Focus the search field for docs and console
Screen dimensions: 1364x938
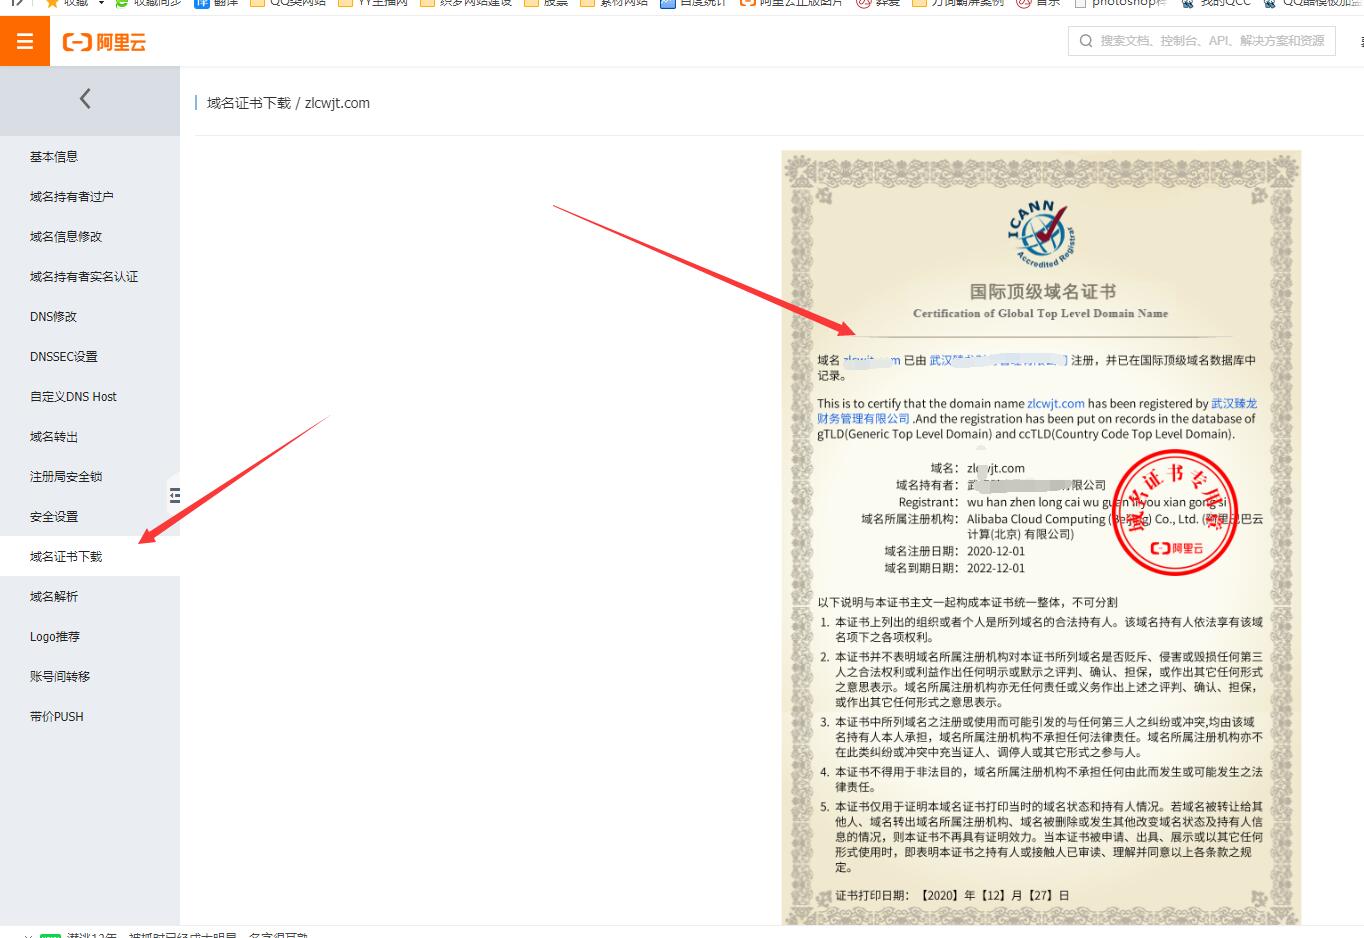(1201, 41)
